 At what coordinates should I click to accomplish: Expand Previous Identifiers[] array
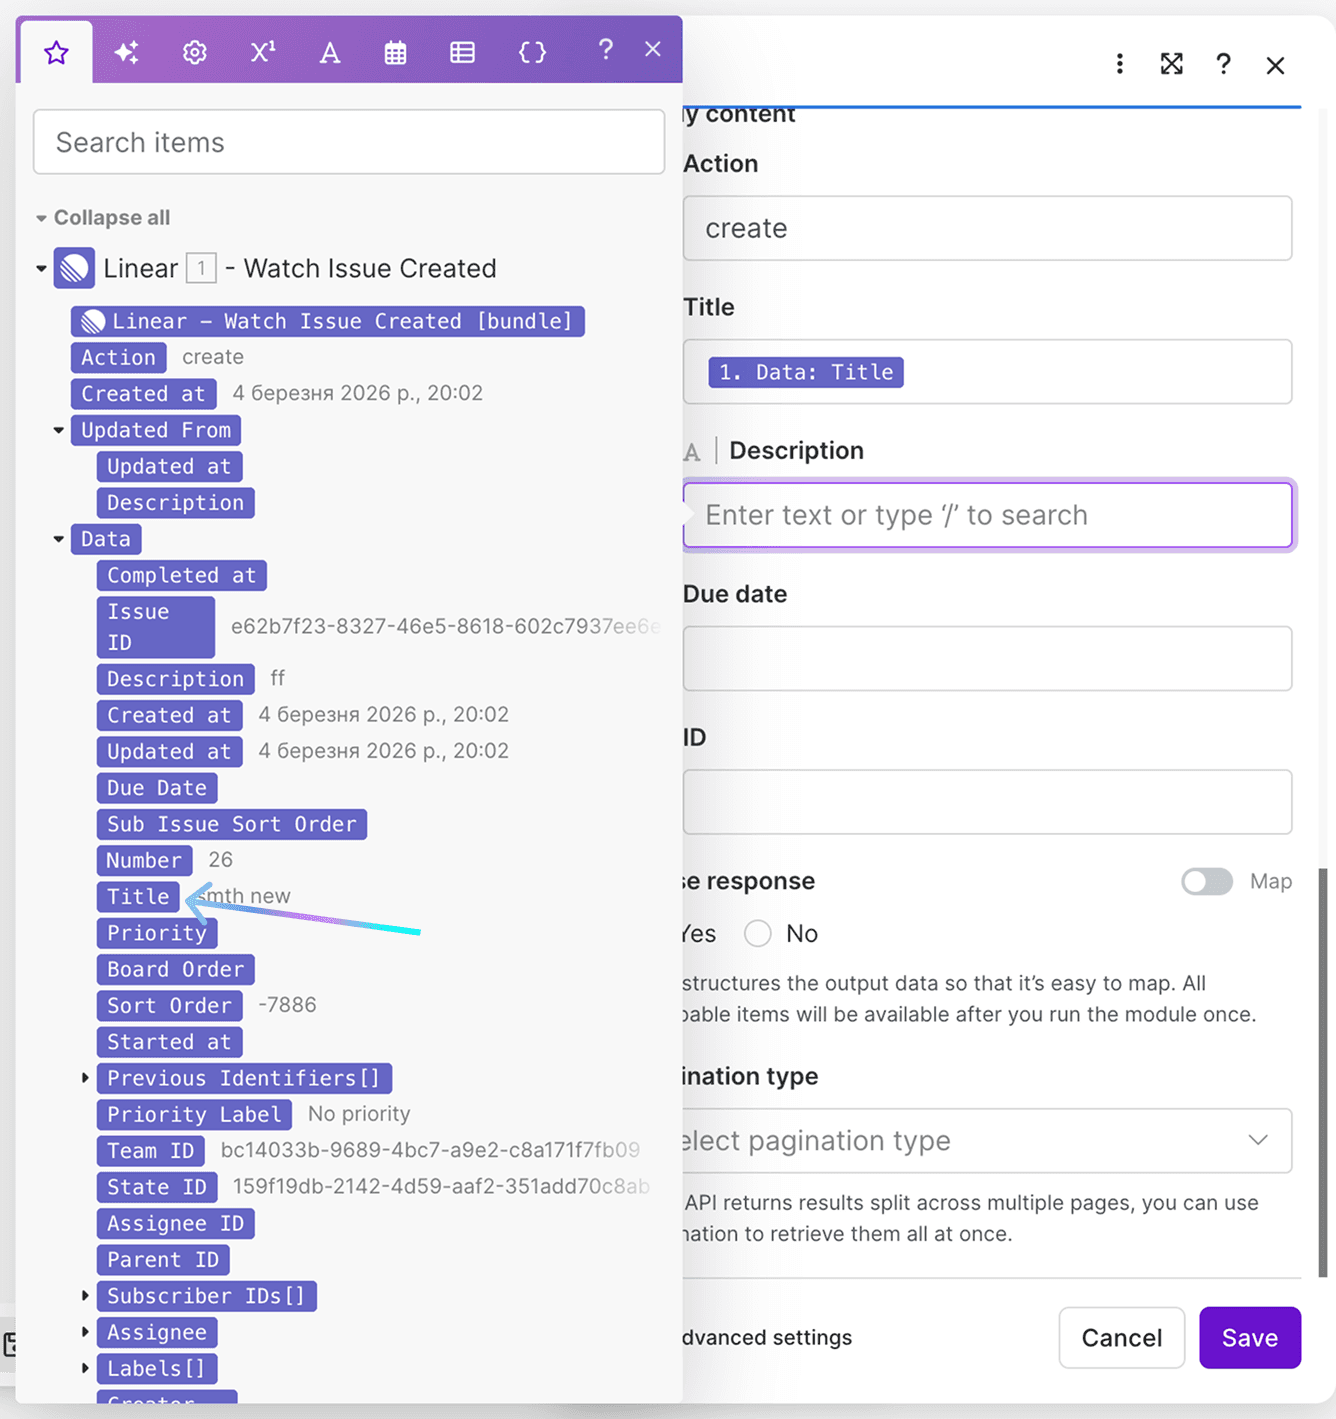point(85,1078)
